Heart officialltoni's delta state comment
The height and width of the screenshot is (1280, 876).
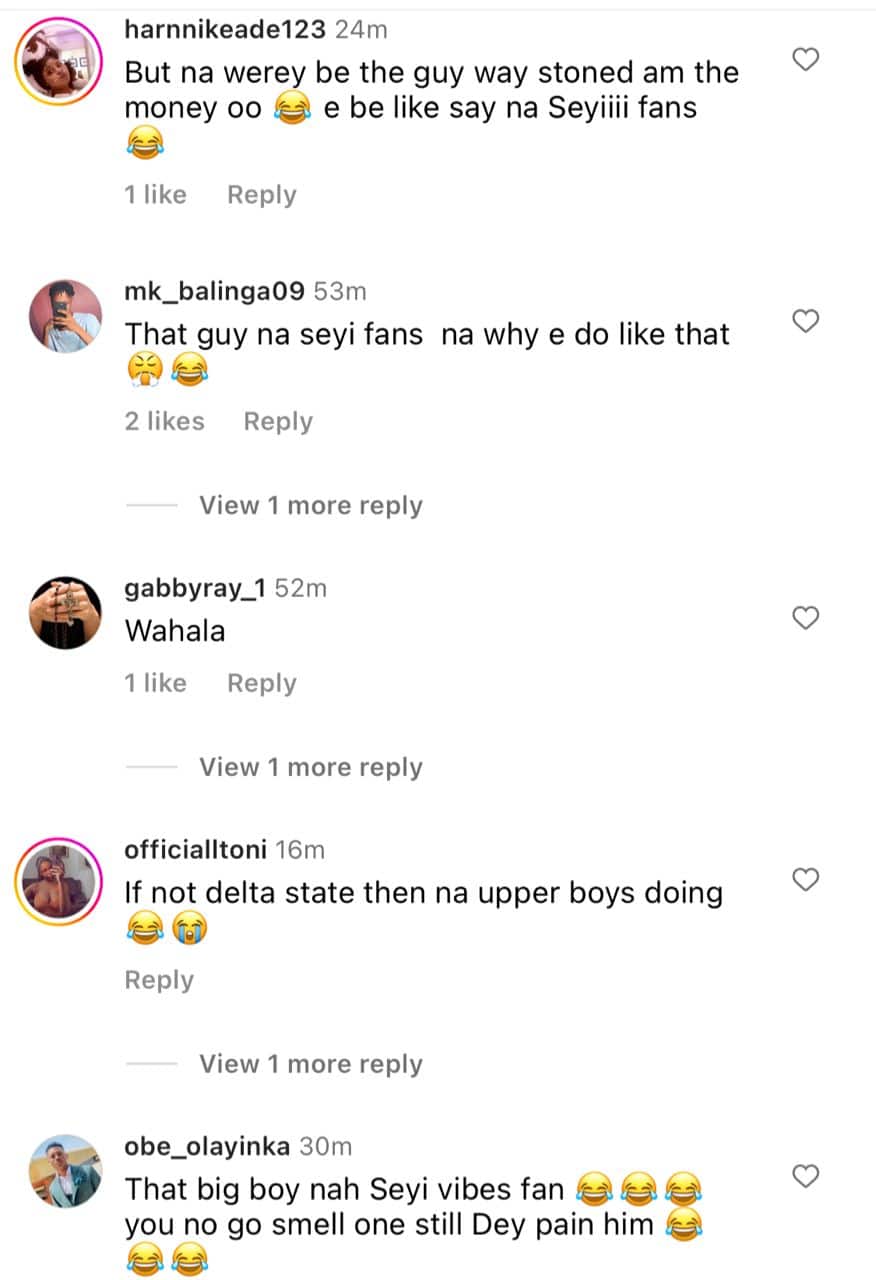click(806, 880)
